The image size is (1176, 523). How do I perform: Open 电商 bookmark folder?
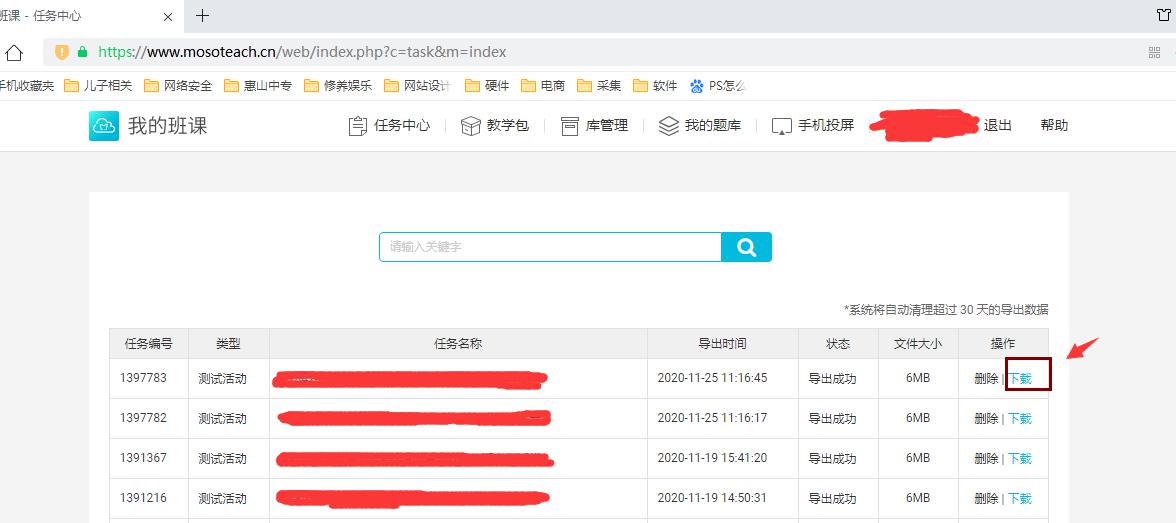[542, 86]
